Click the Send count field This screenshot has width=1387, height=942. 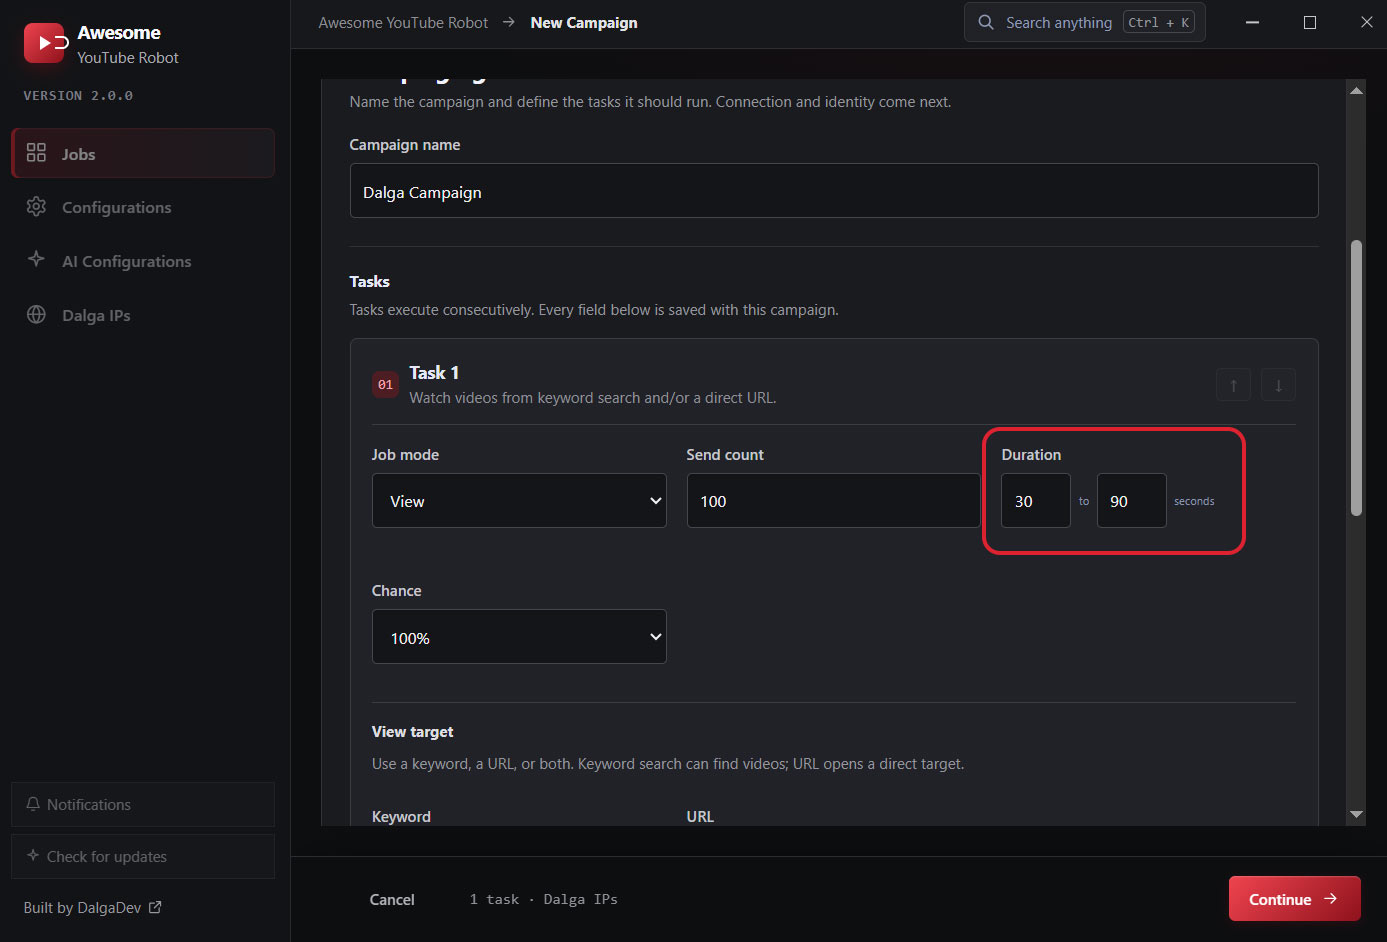[x=834, y=501]
